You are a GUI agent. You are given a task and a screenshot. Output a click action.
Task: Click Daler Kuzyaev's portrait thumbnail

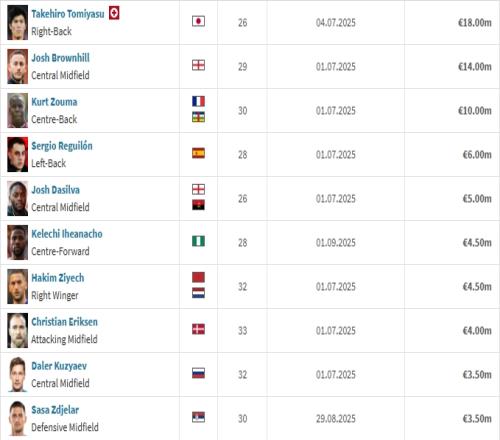(18, 374)
